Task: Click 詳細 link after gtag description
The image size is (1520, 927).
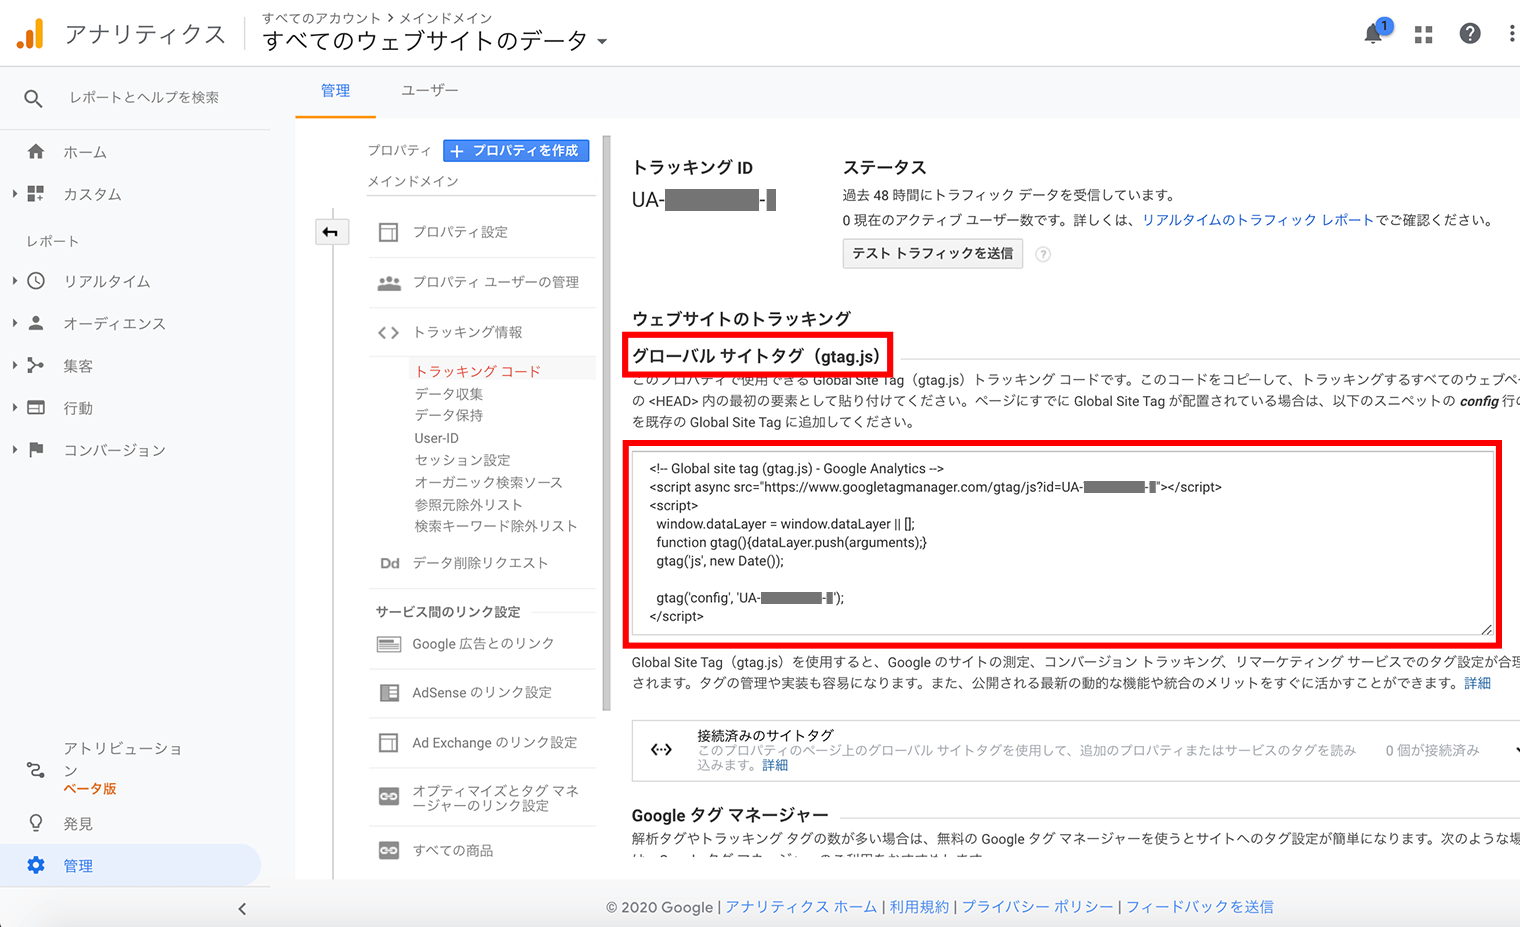Action: point(1478,683)
